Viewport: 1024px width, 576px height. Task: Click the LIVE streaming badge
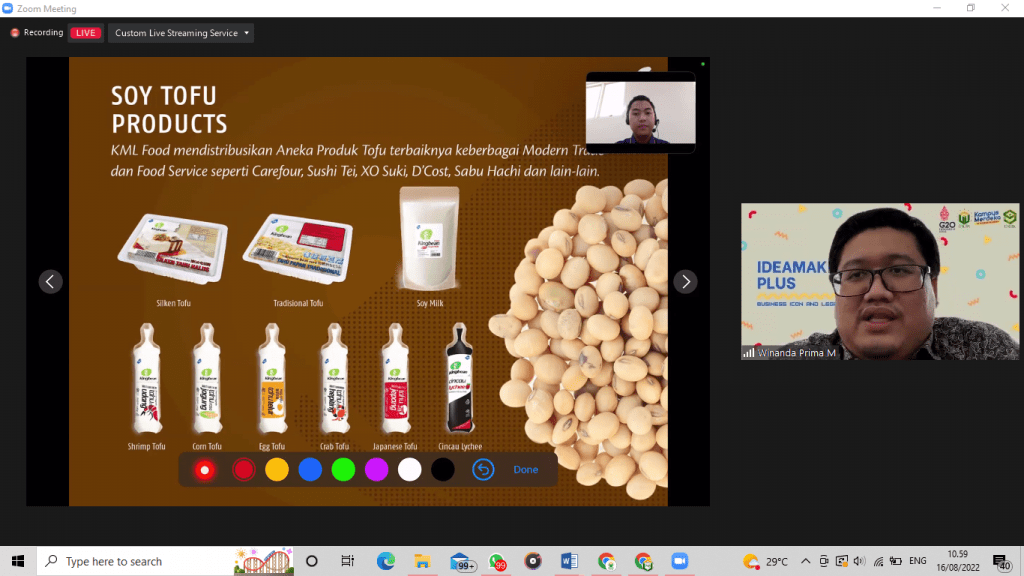[86, 33]
